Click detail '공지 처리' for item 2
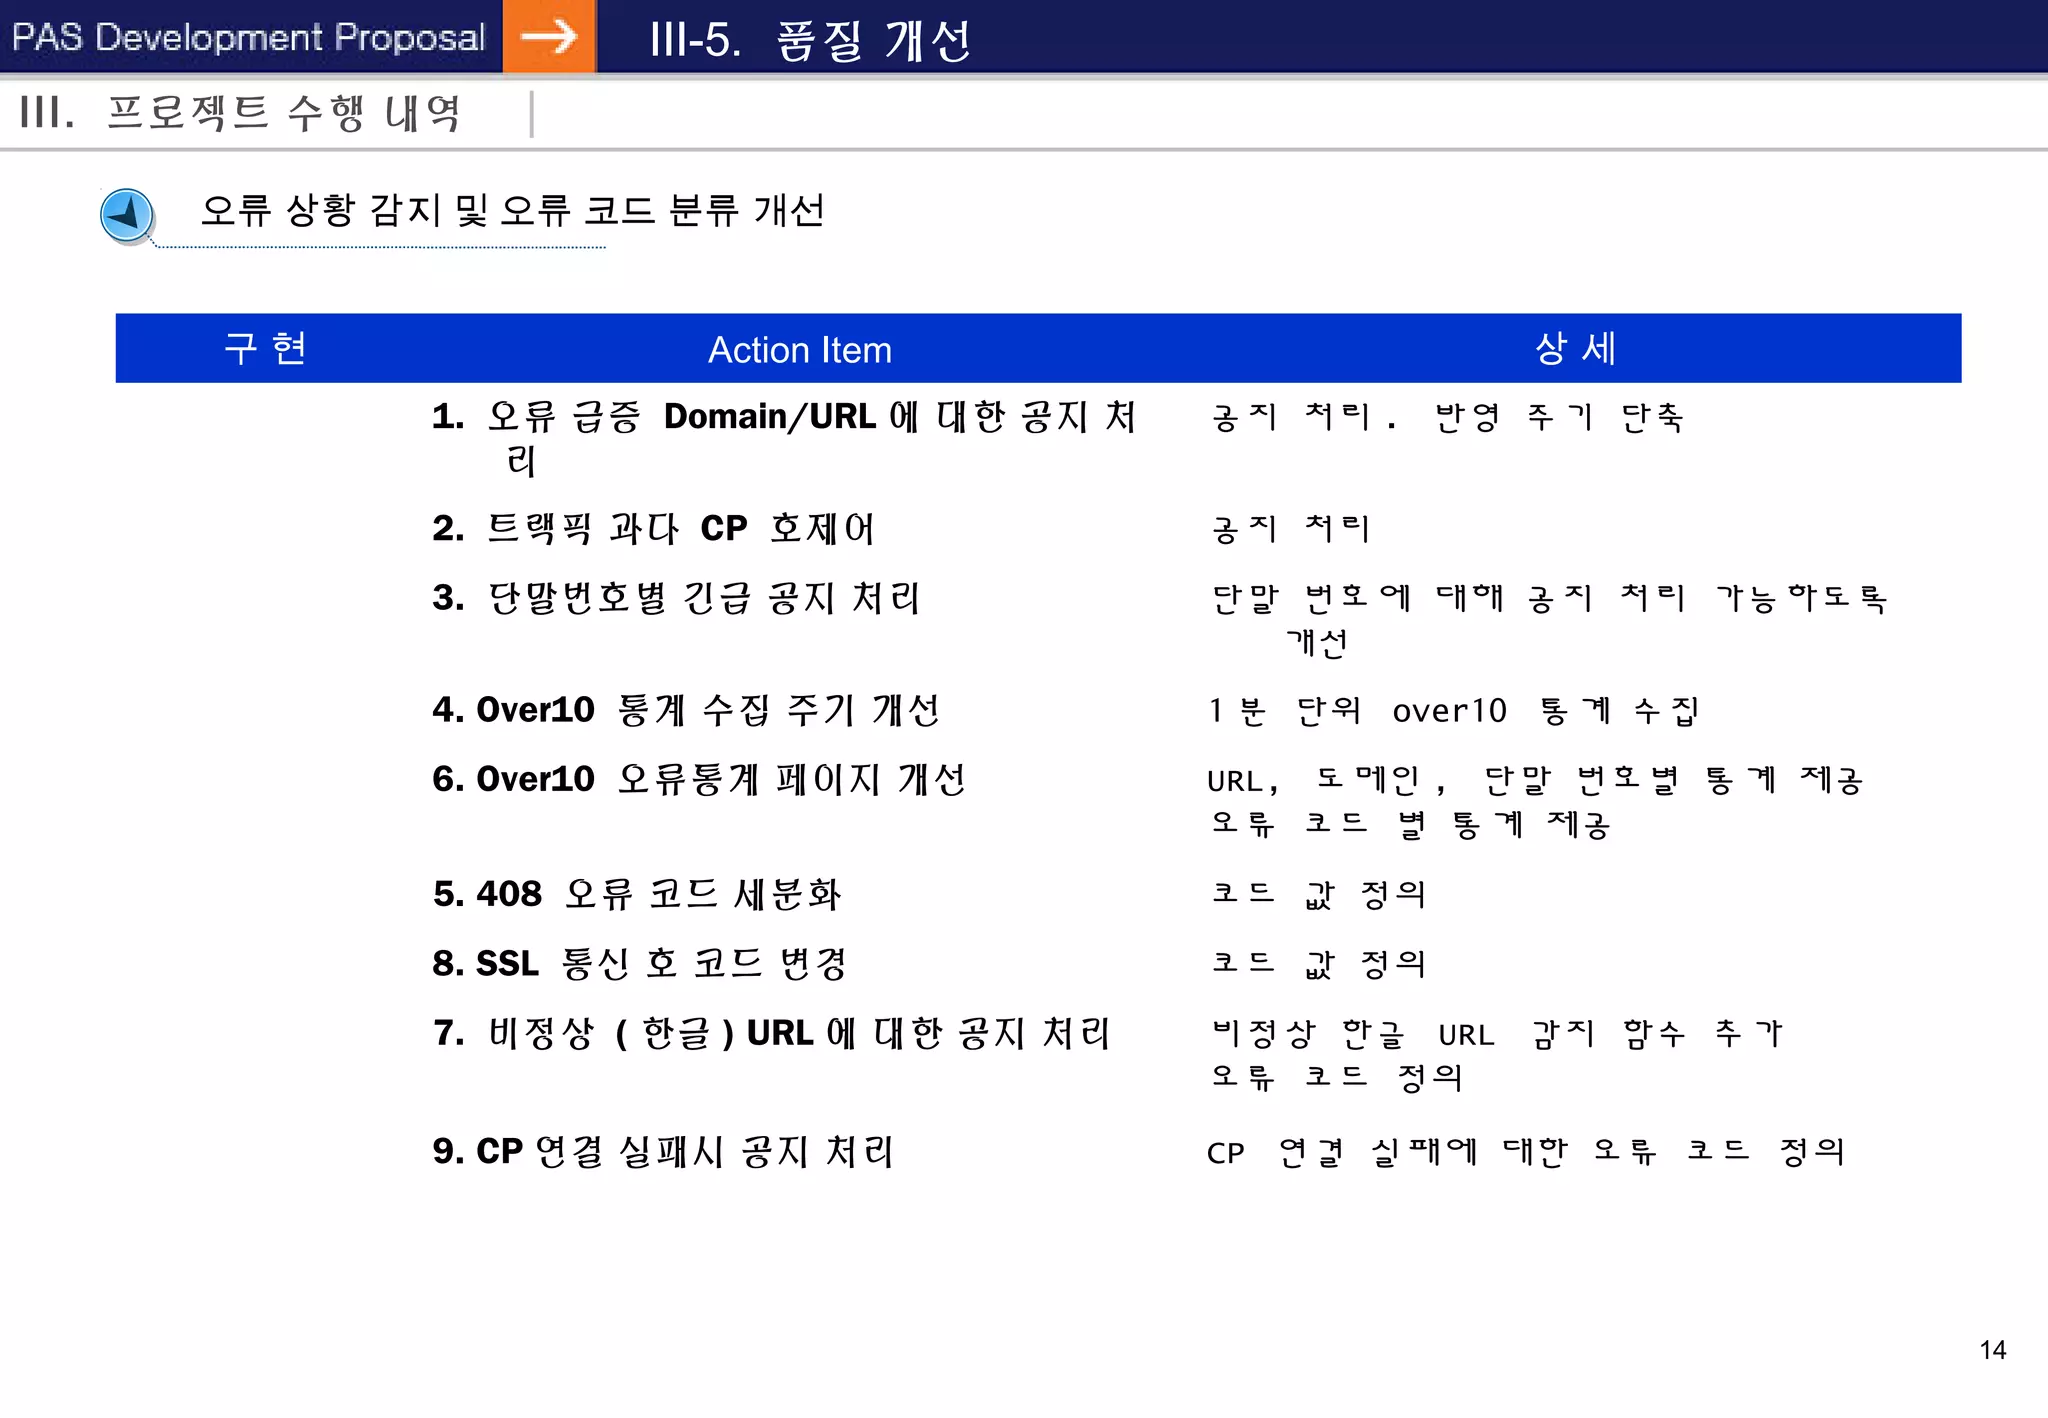Screen dimensions: 2048x1418 (x=1290, y=528)
